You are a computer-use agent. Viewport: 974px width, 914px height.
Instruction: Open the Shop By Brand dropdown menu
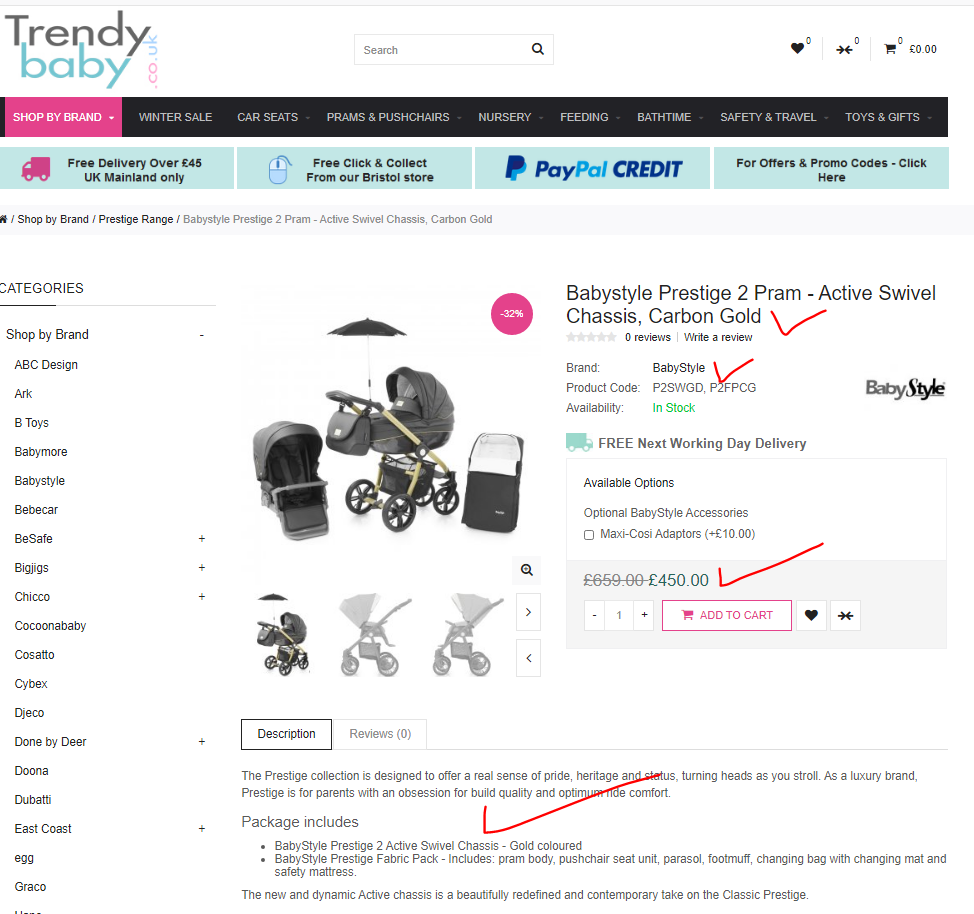click(63, 117)
